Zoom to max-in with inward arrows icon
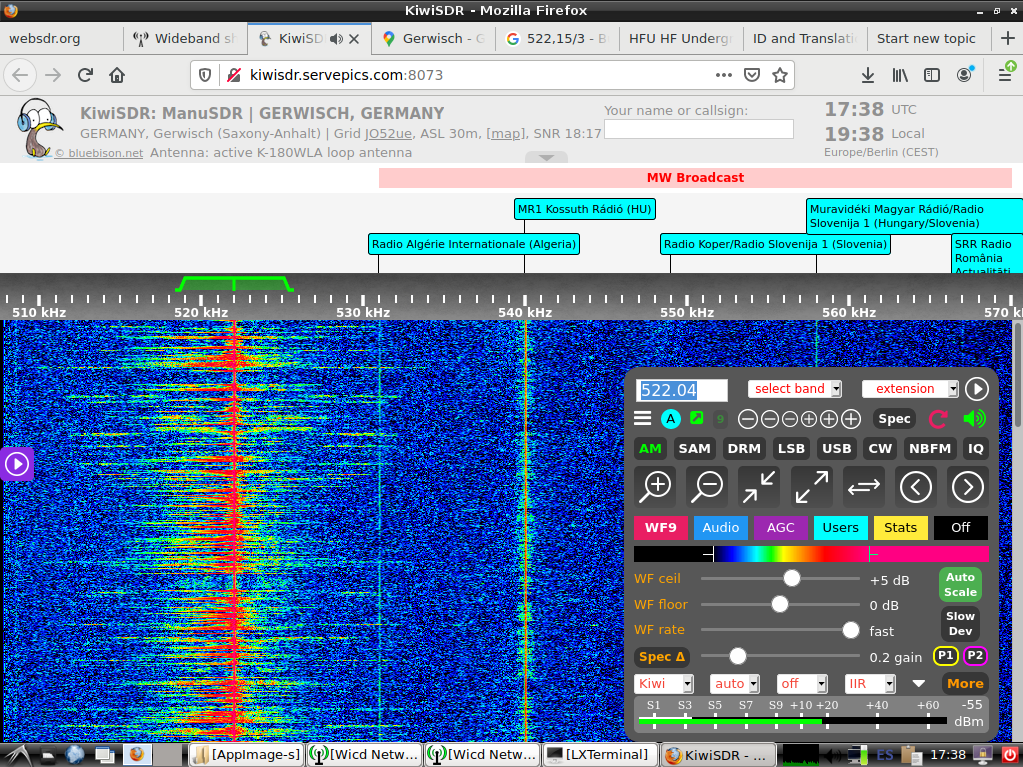 (759, 487)
